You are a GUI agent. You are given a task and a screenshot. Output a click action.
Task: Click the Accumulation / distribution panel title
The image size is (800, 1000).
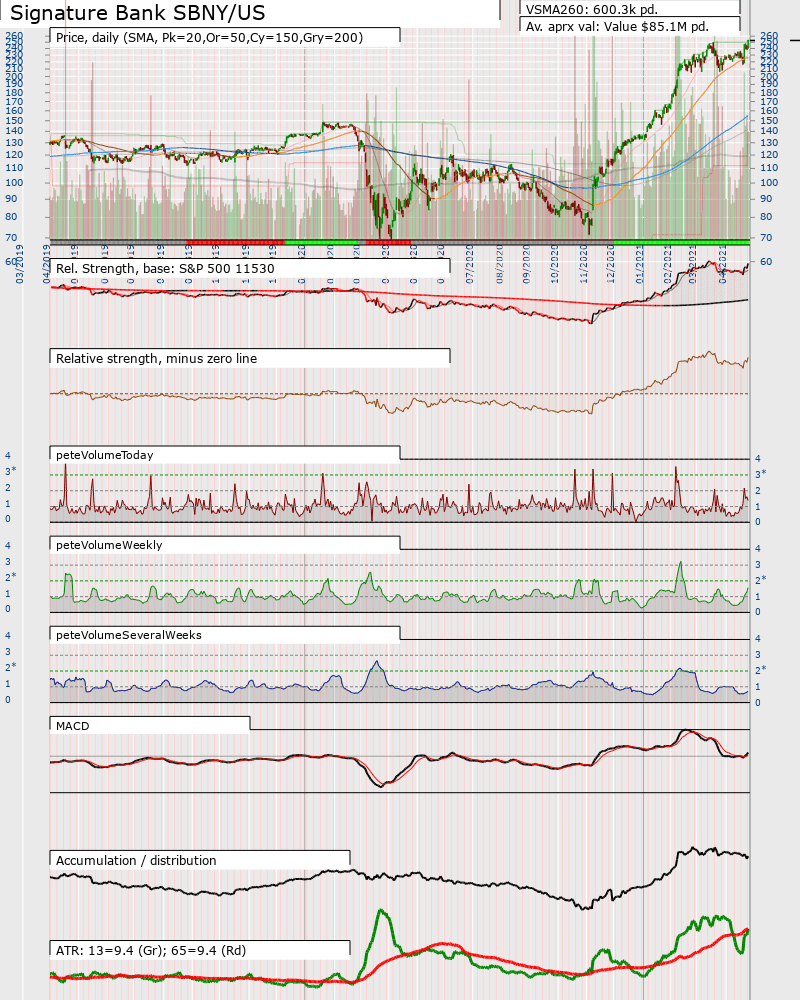click(136, 860)
